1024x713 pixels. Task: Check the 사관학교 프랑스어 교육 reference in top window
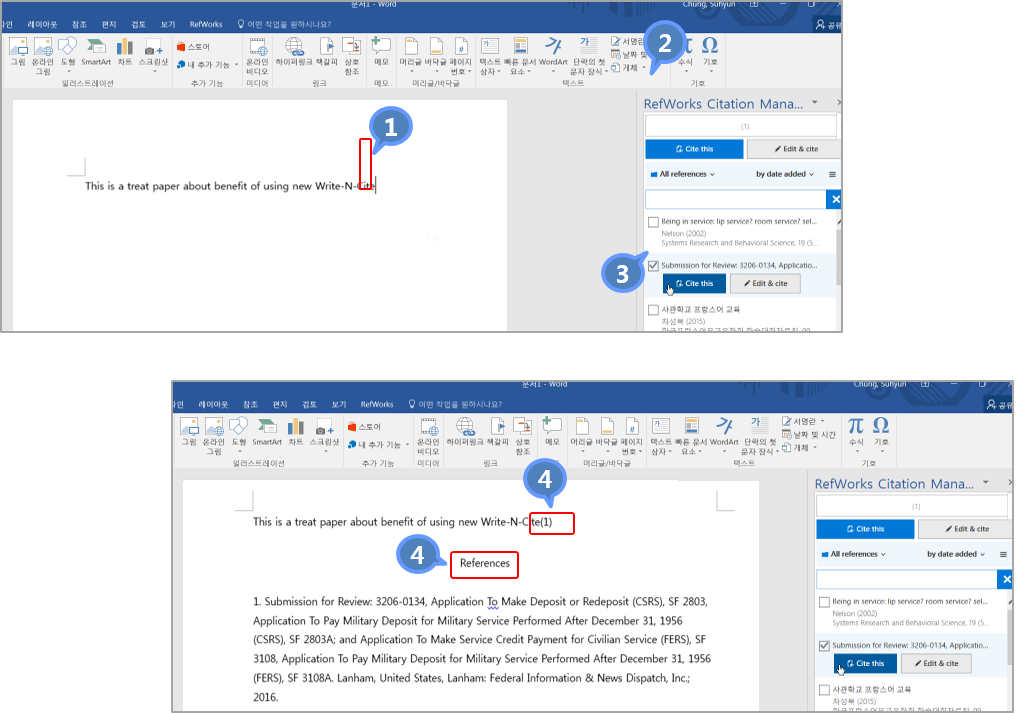coord(653,309)
